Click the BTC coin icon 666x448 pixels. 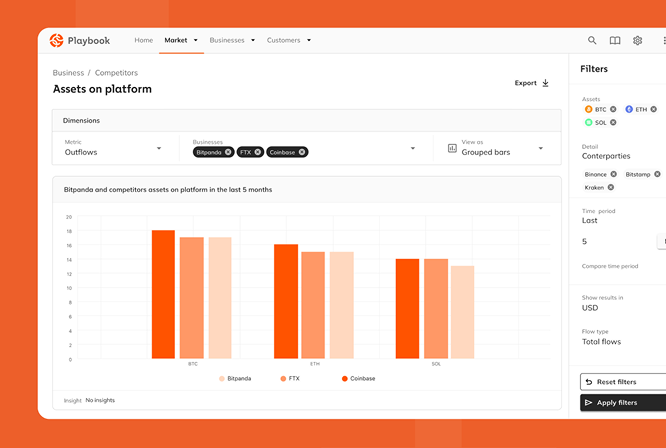tap(588, 109)
